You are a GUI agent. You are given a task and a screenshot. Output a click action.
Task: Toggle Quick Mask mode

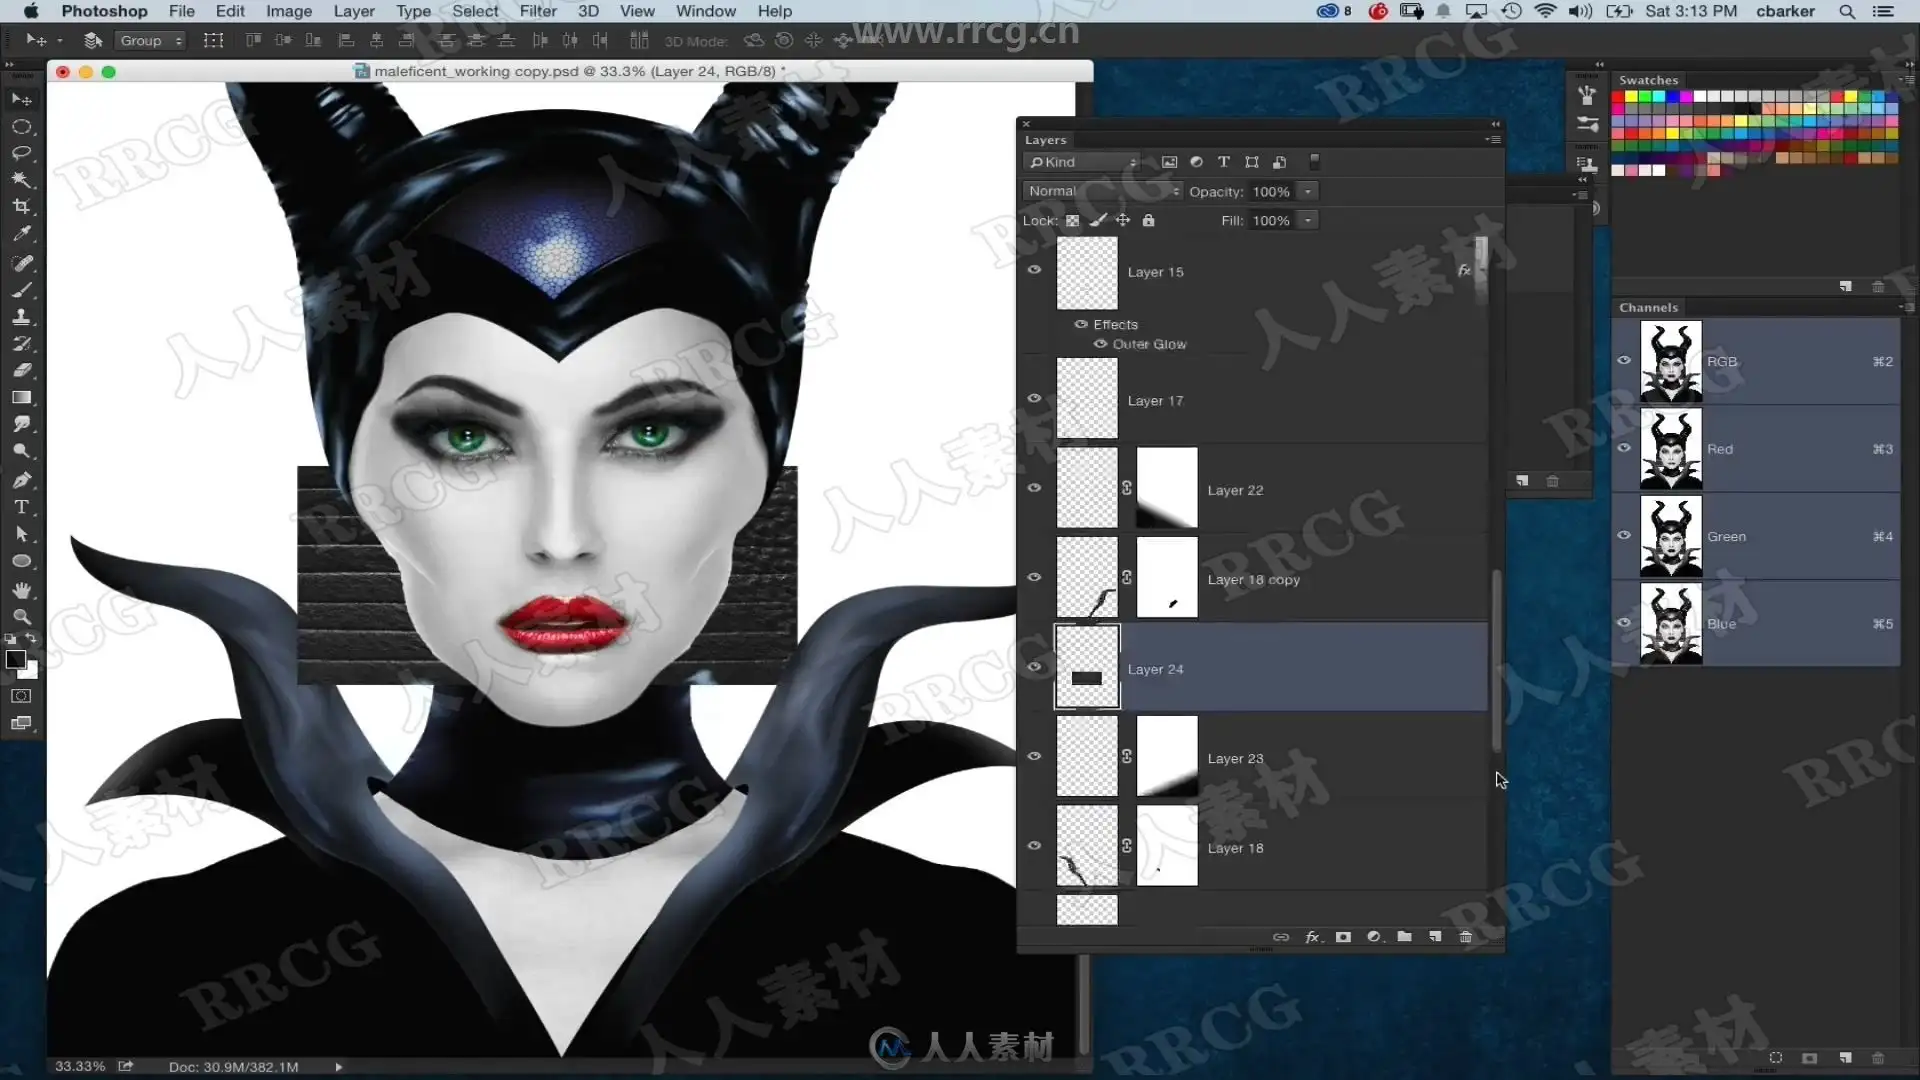point(22,696)
